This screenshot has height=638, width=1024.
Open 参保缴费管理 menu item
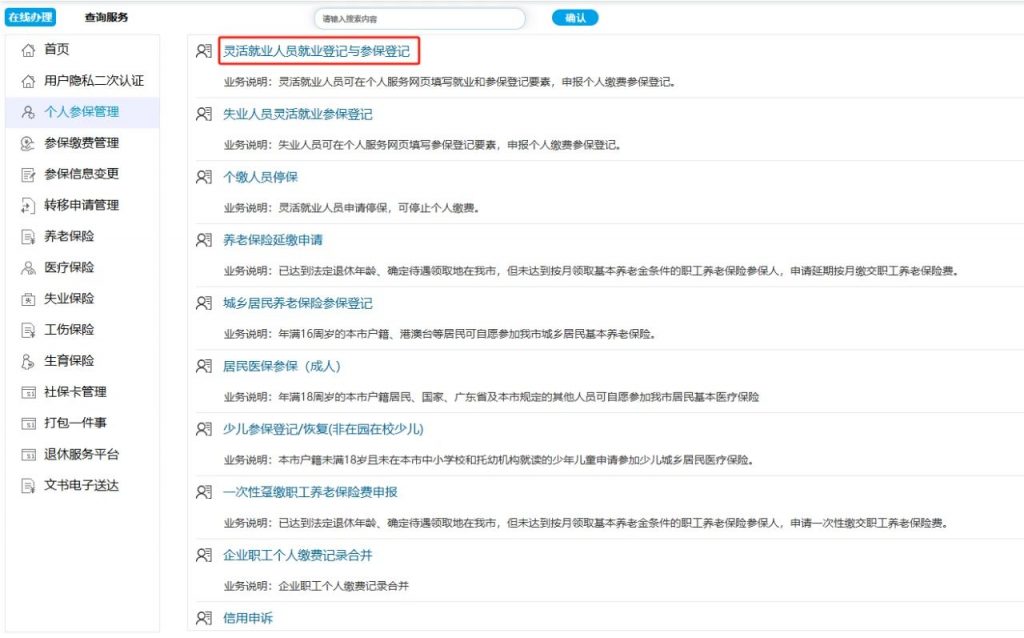(x=82, y=143)
